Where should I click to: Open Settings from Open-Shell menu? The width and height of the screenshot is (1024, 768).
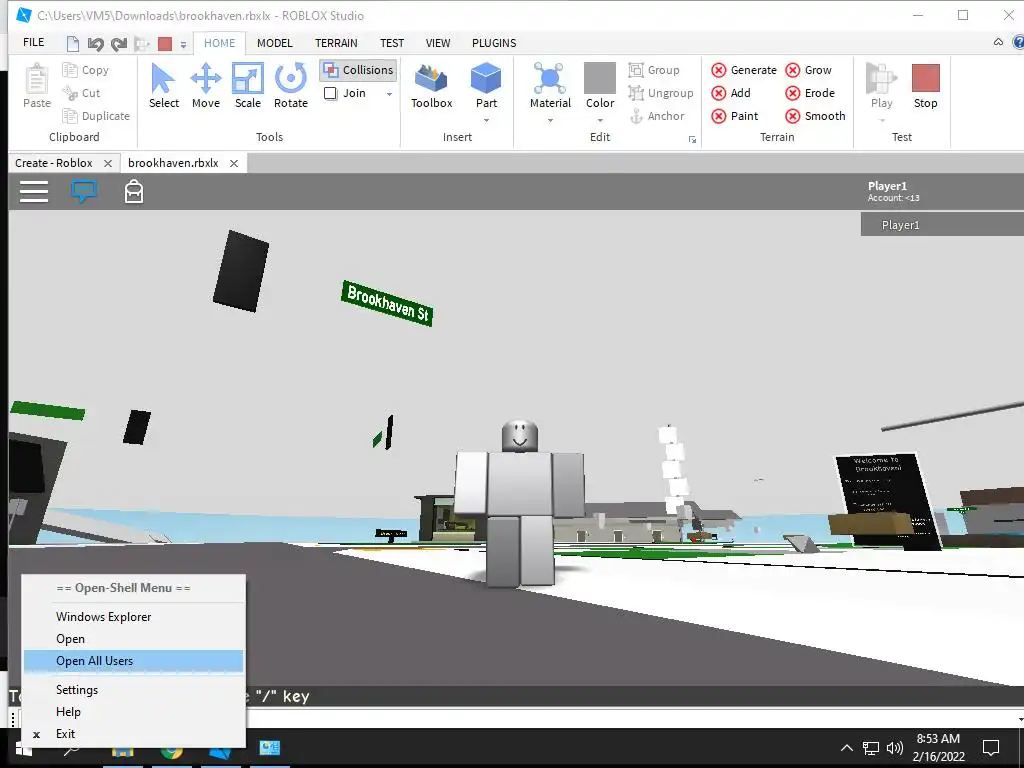click(x=134, y=690)
